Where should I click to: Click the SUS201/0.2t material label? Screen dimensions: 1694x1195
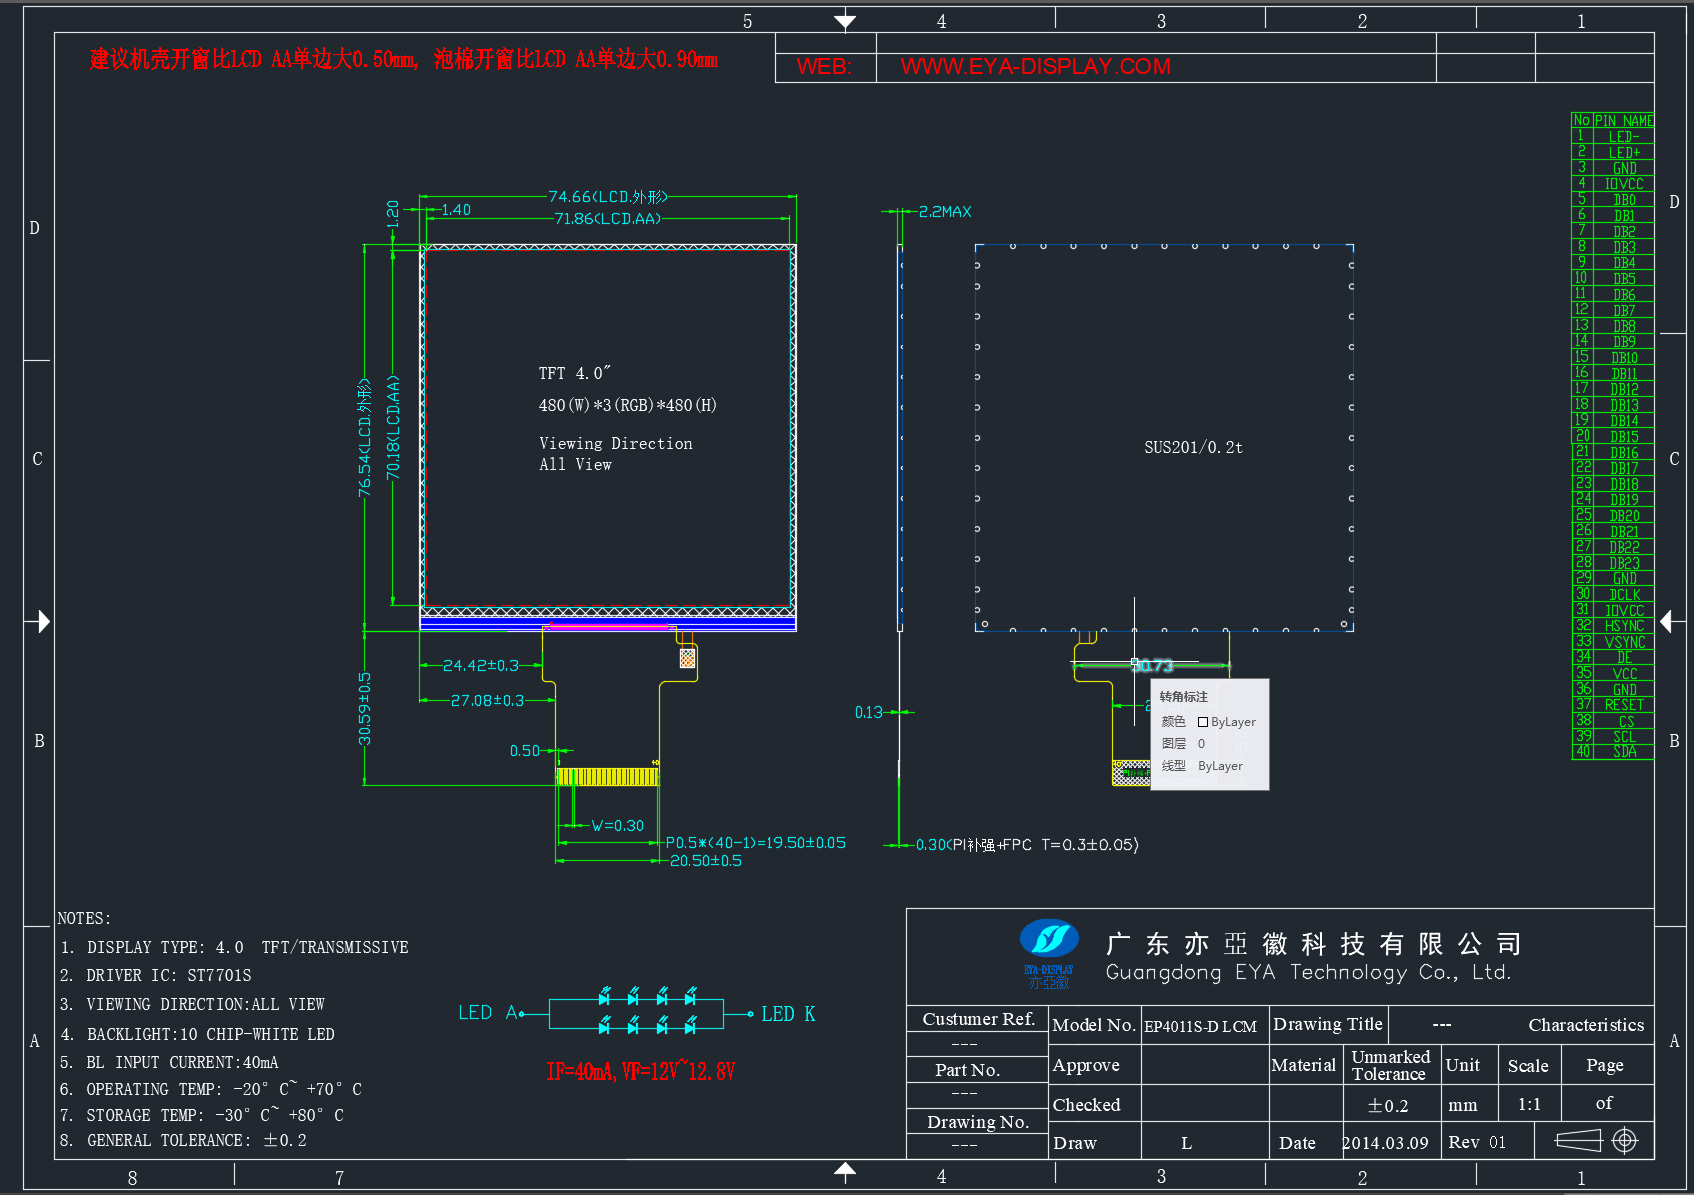click(1193, 448)
